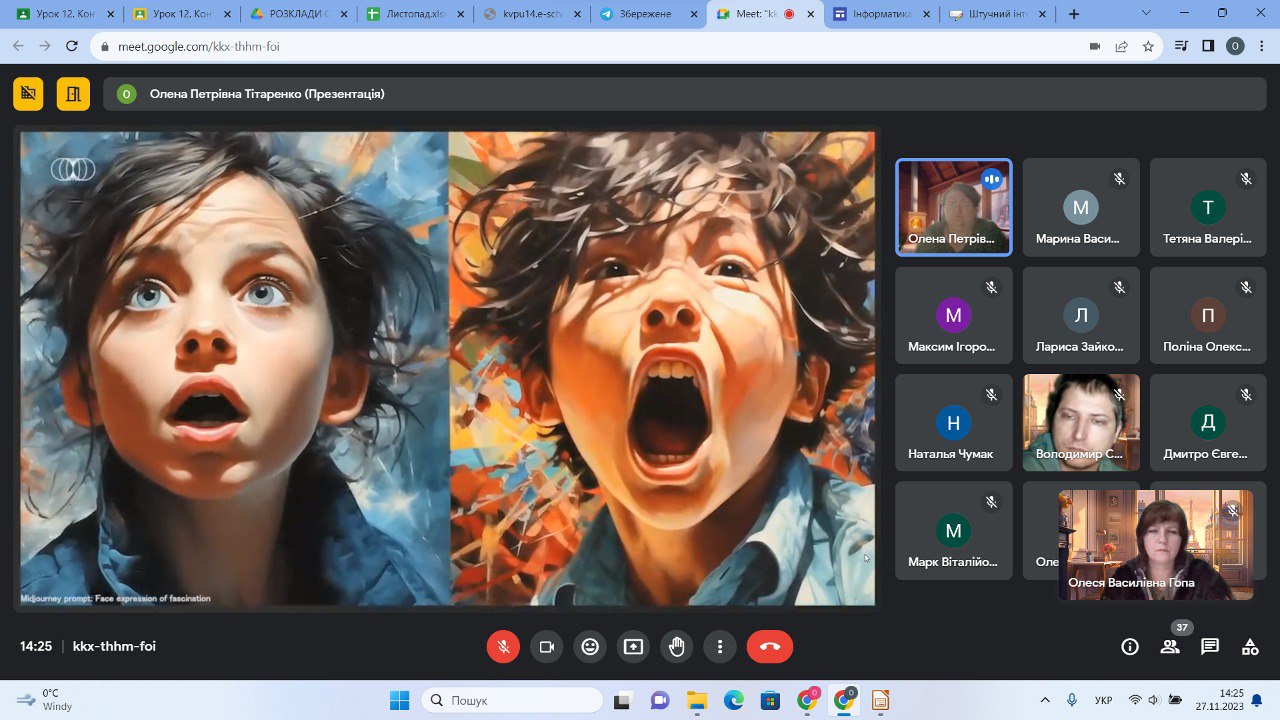Switch keyboard language УКР
Screen dimensions: 1280x720
click(1104, 700)
